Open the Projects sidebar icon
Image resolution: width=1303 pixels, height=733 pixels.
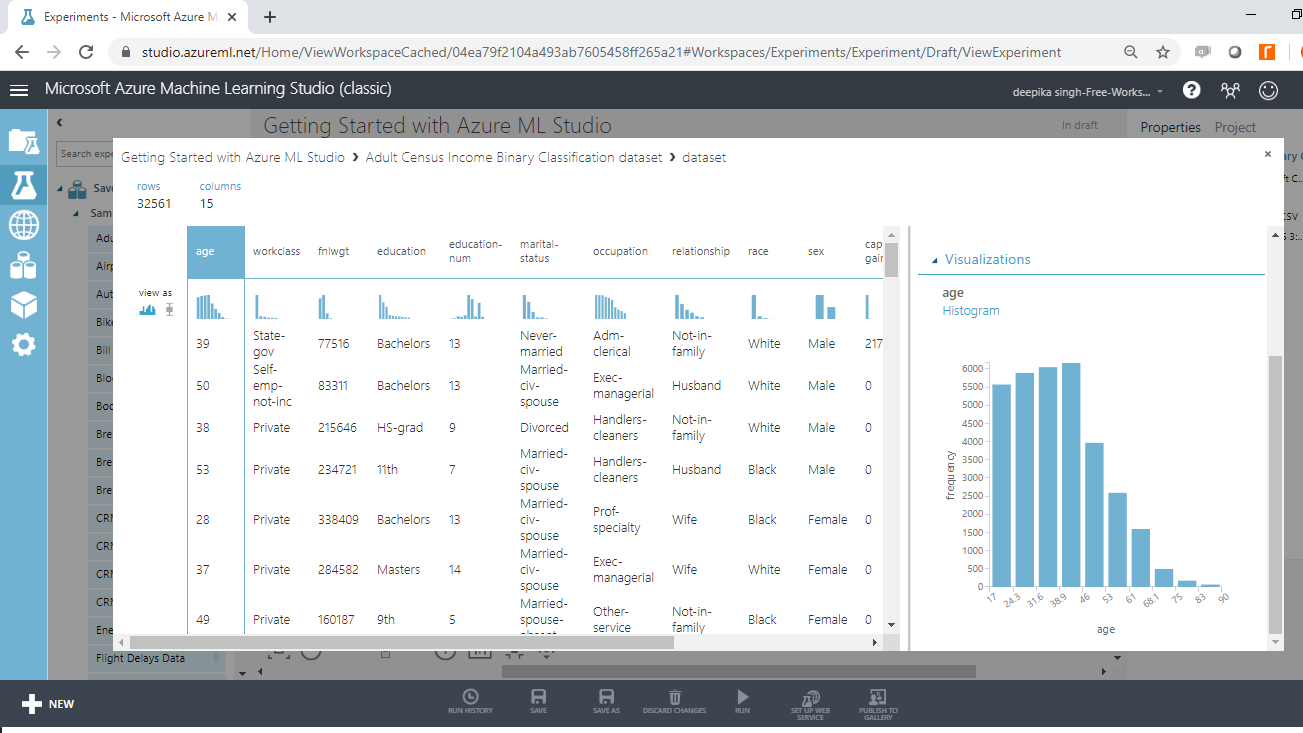pyautogui.click(x=23, y=141)
